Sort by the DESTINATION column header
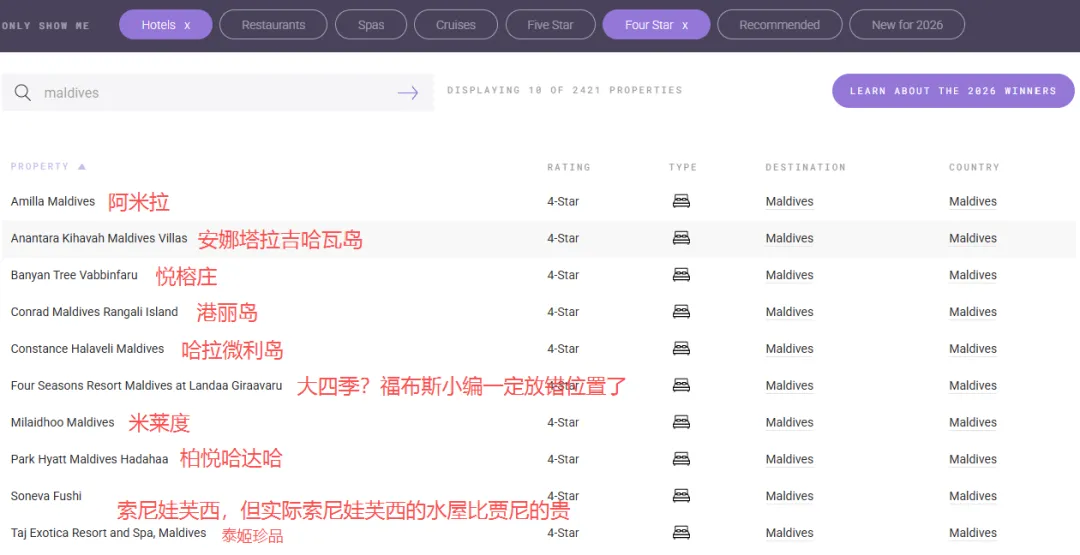This screenshot has height=555, width=1080. [x=805, y=167]
